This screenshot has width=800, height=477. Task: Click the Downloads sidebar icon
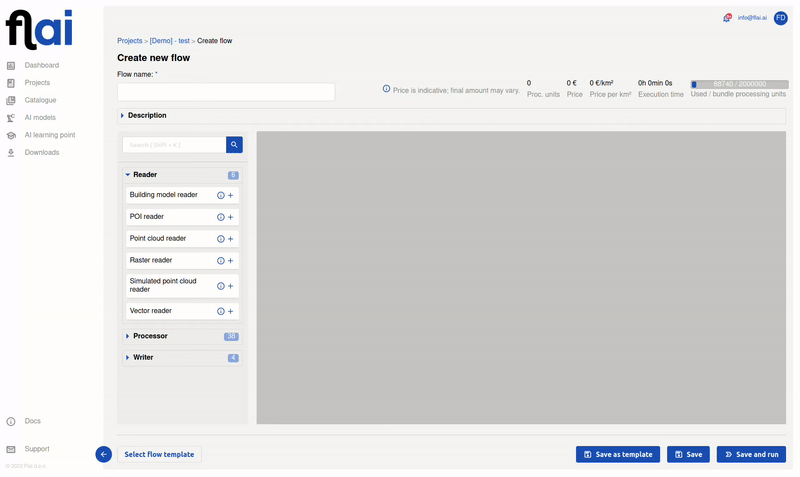(11, 153)
